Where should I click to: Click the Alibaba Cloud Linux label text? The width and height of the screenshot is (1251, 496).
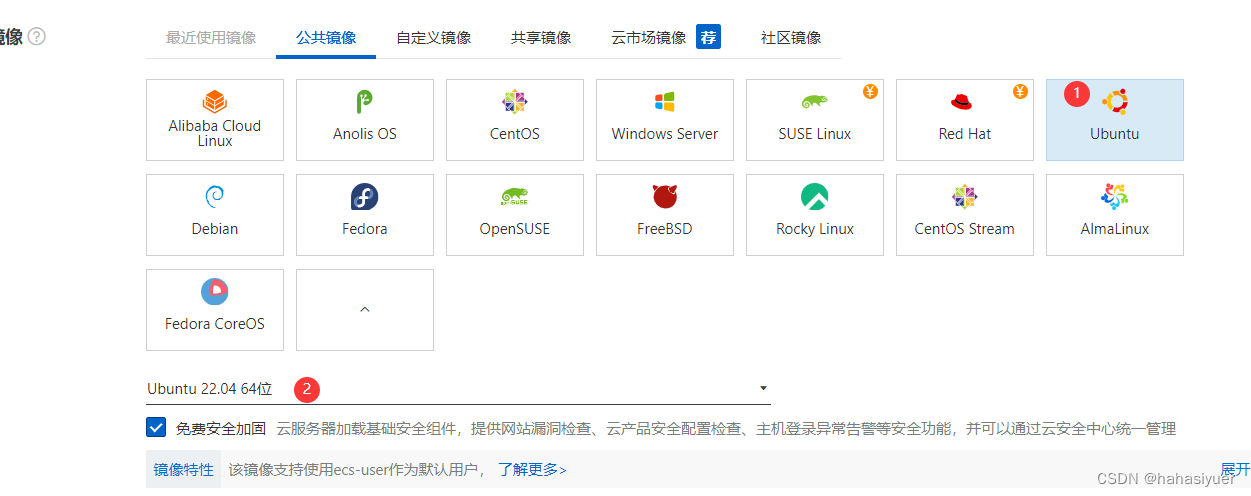click(x=215, y=133)
